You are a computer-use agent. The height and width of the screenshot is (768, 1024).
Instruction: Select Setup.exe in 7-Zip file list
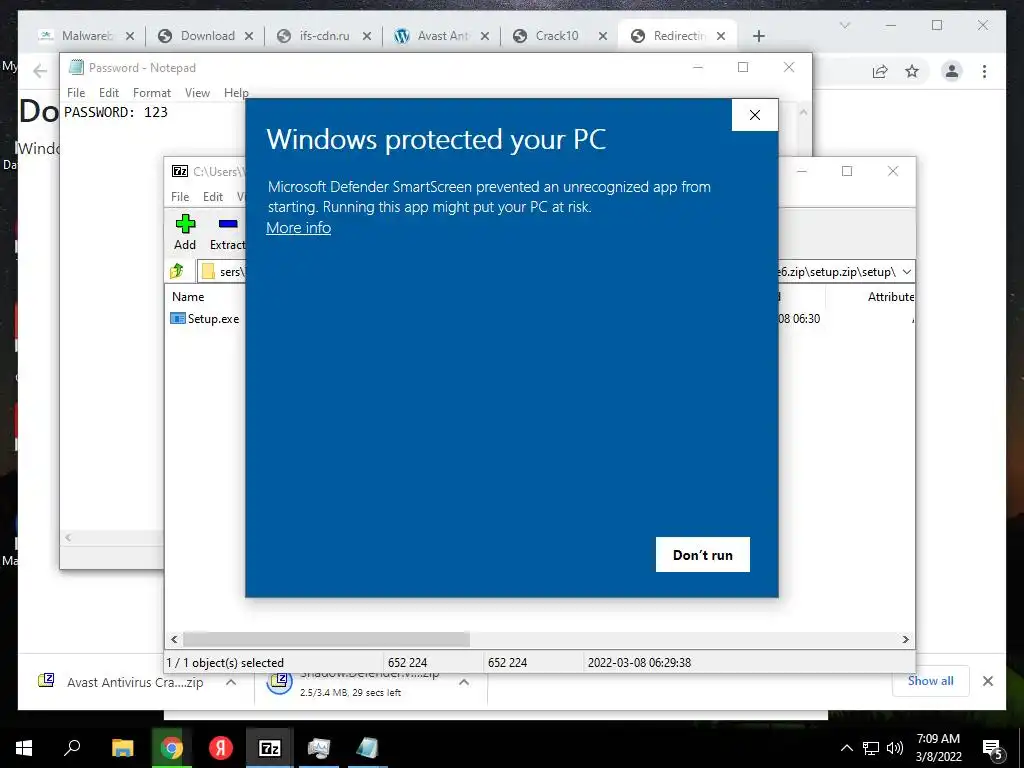point(205,319)
